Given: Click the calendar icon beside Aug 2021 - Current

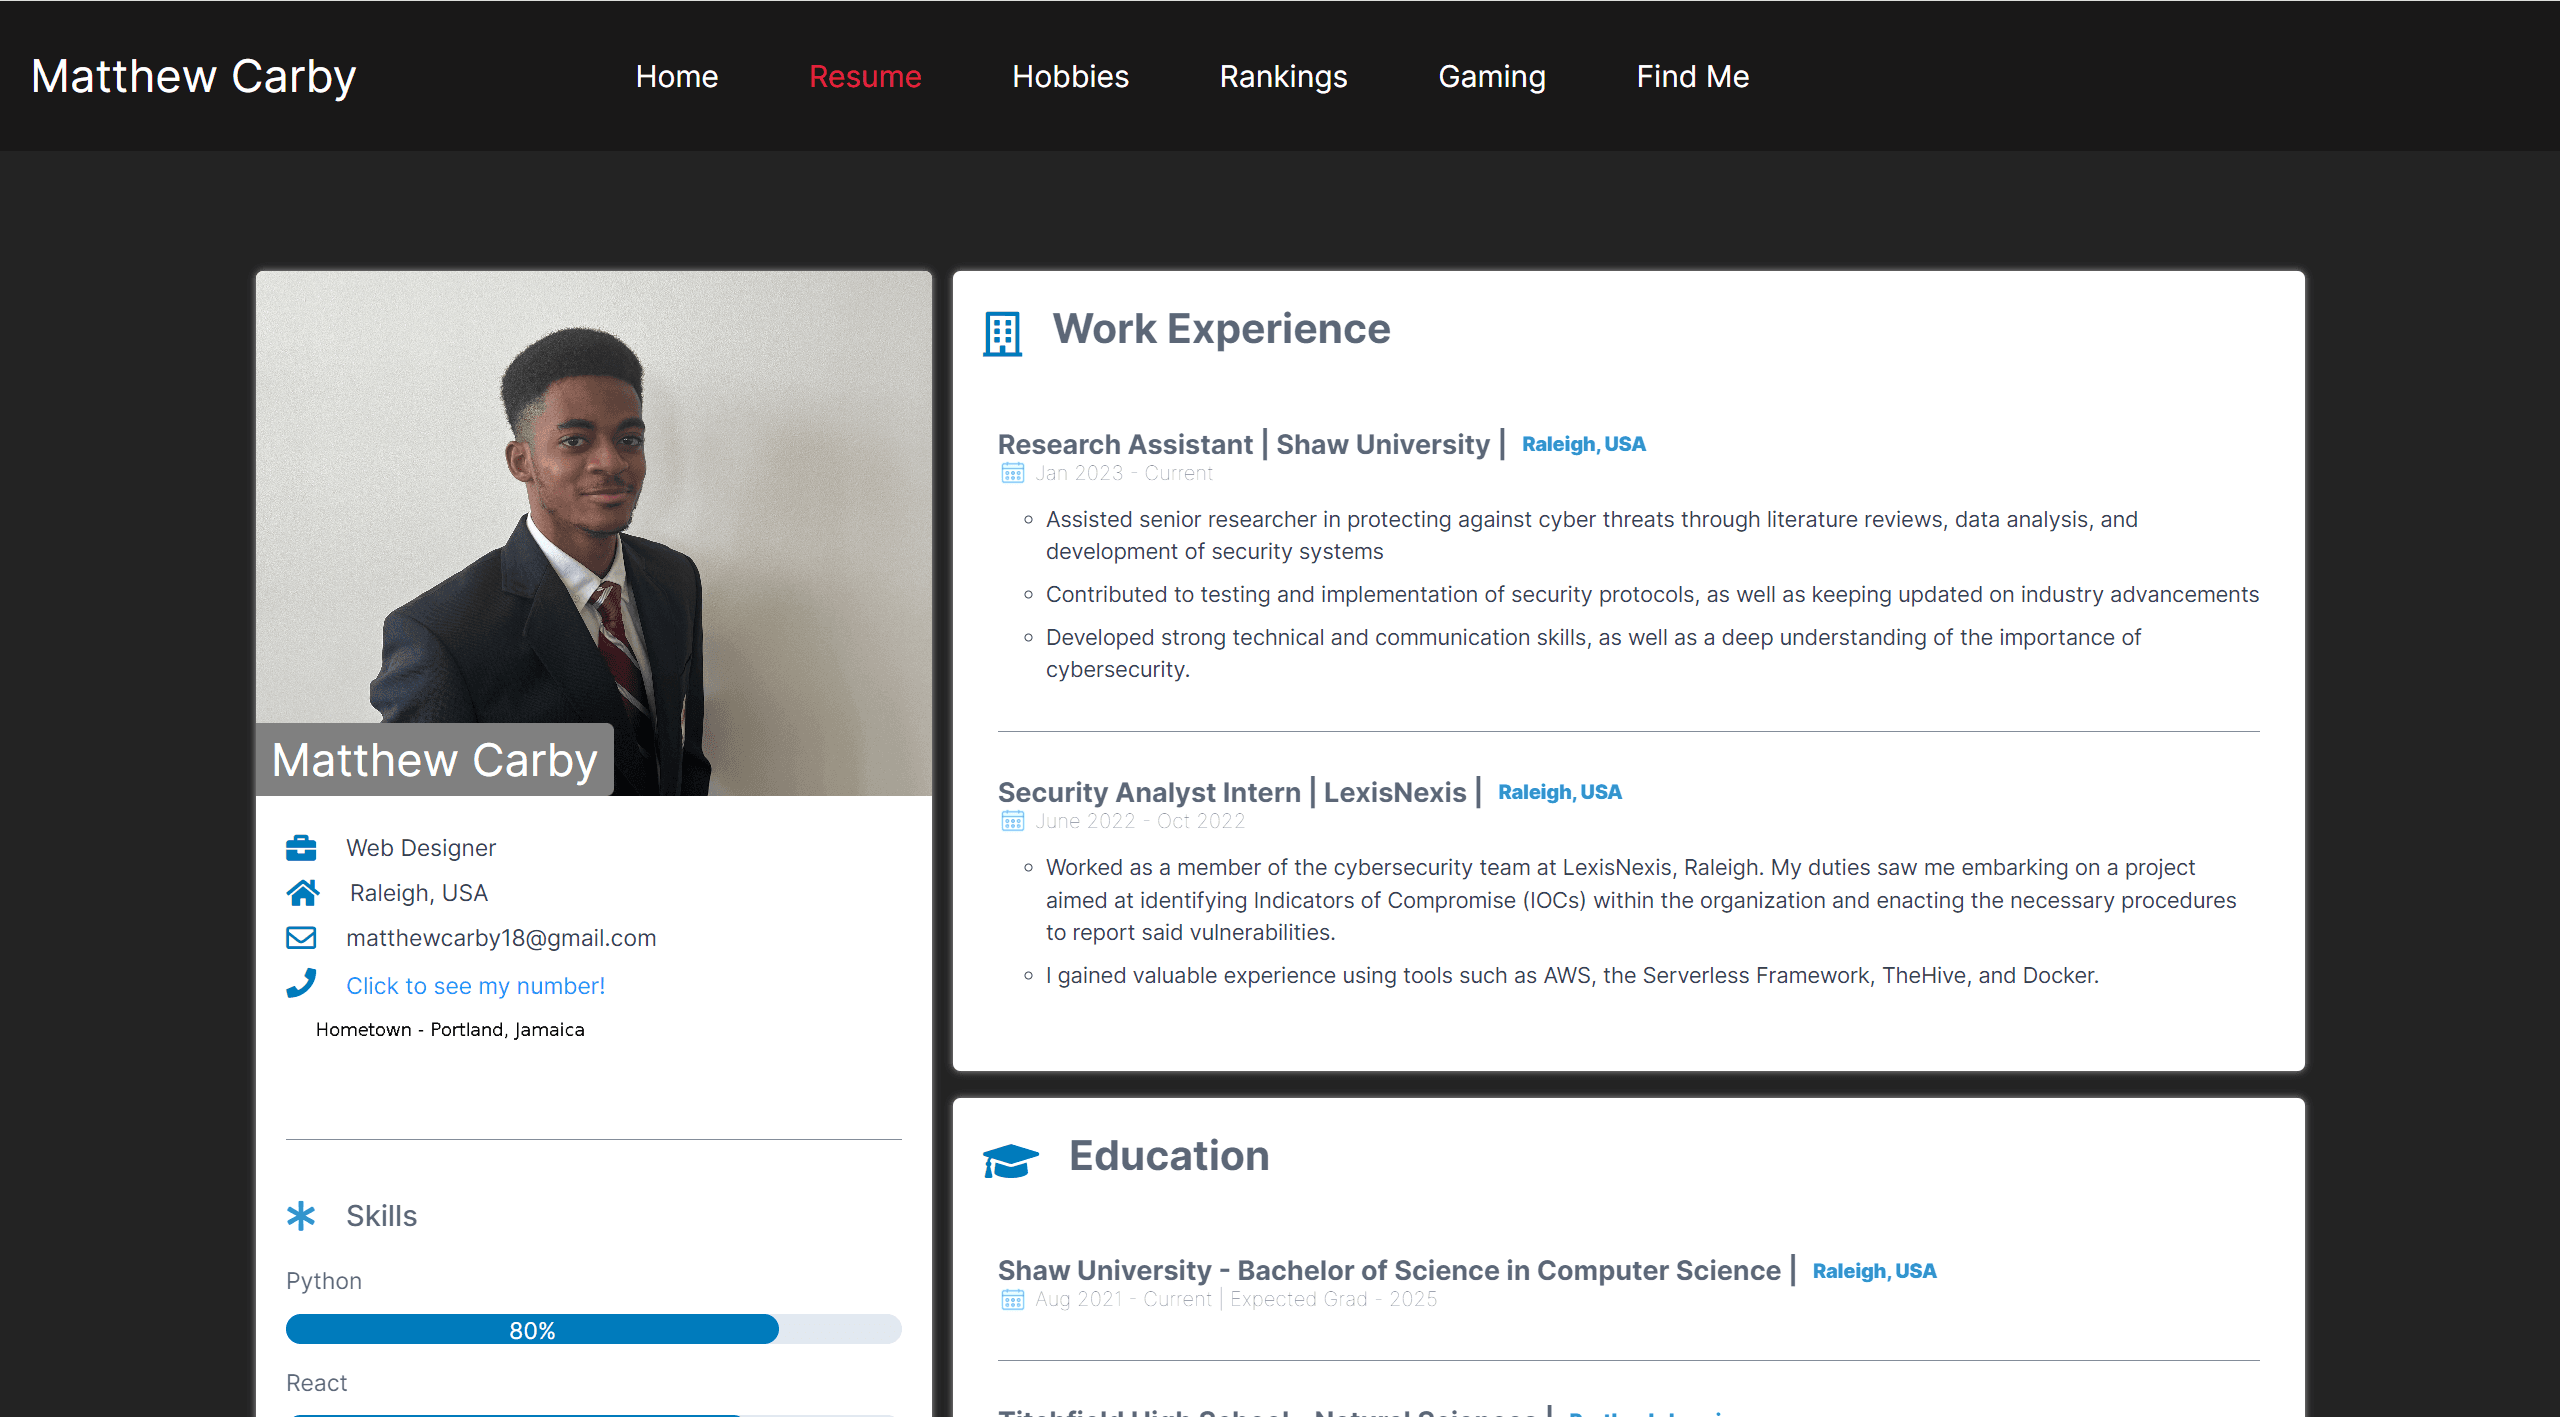Looking at the screenshot, I should pyautogui.click(x=1013, y=1299).
